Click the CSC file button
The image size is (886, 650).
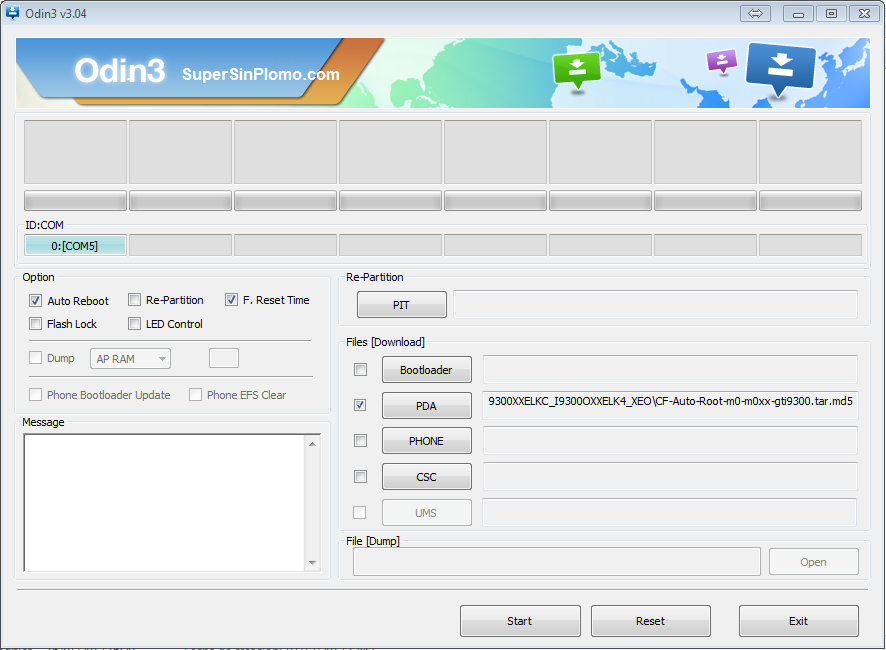[427, 476]
